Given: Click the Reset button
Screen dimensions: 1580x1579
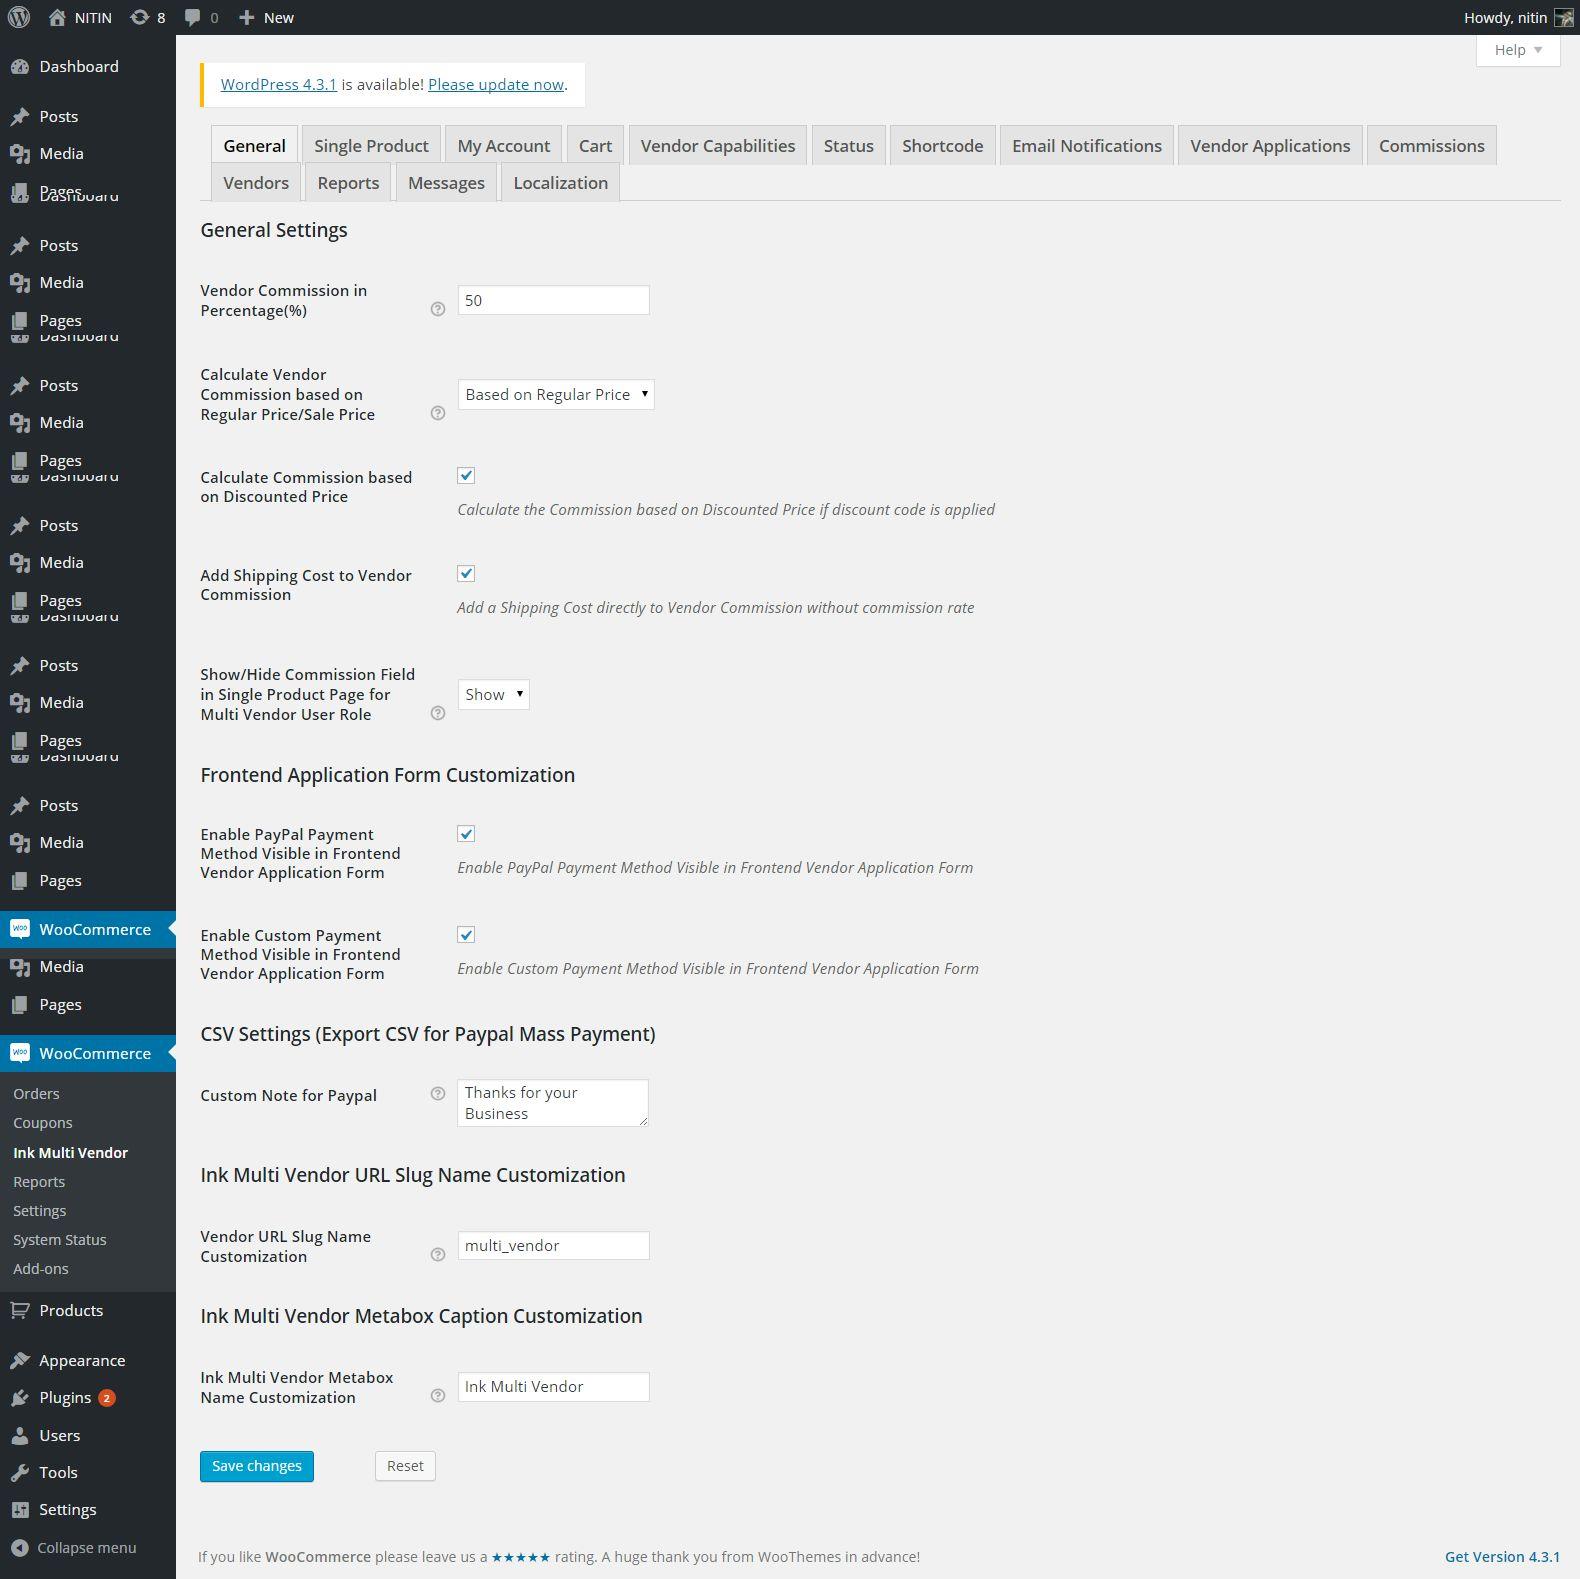Looking at the screenshot, I should pos(405,1466).
